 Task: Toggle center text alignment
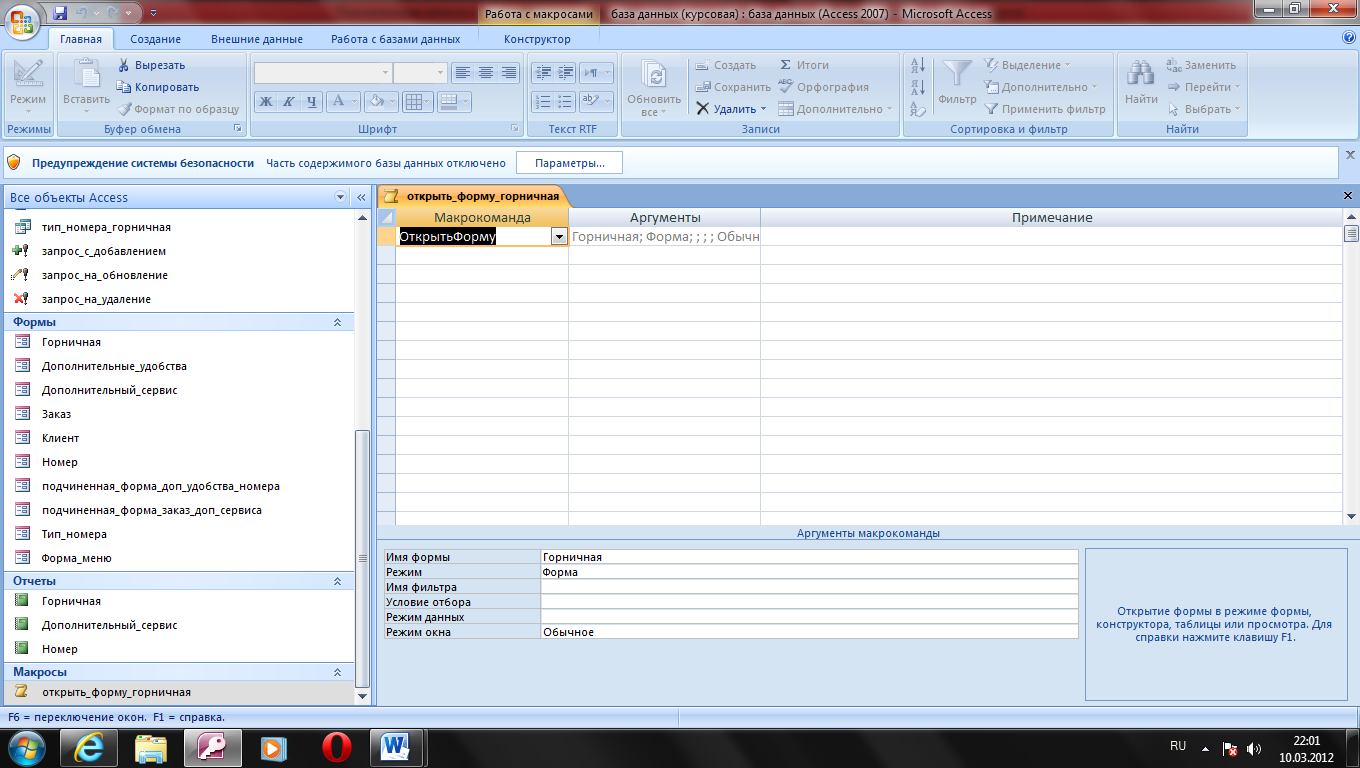pos(486,73)
